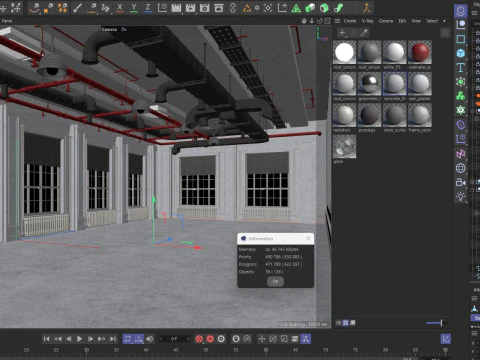Open View menu in material manager
The image size is (480, 360).
(416, 21)
